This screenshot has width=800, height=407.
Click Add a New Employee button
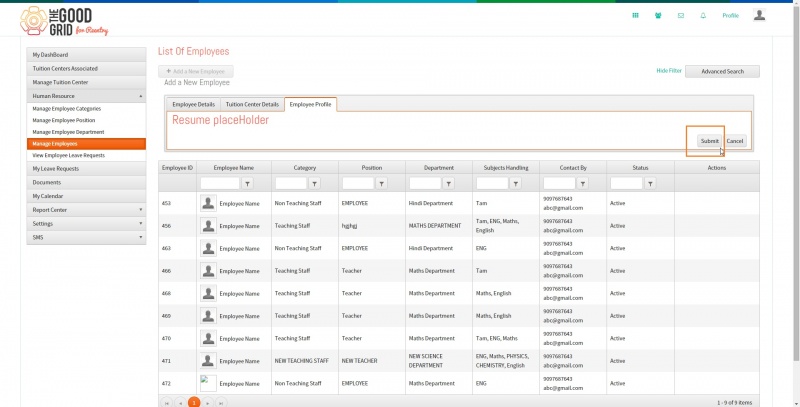pyautogui.click(x=196, y=71)
